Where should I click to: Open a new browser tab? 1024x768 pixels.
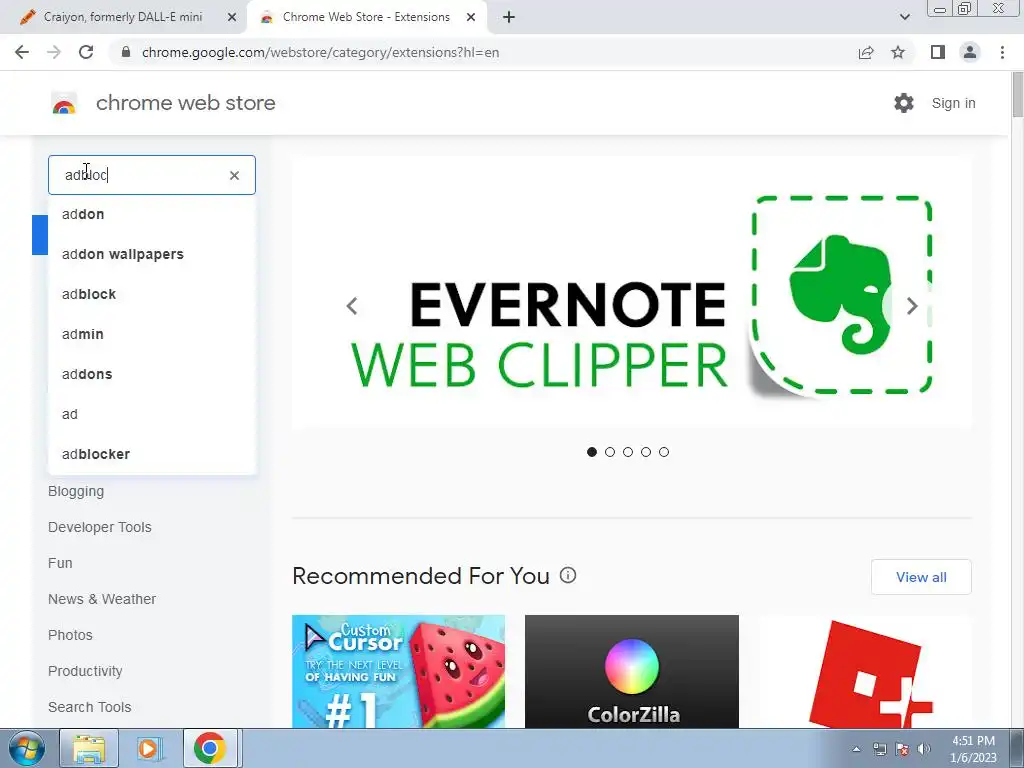tap(509, 18)
